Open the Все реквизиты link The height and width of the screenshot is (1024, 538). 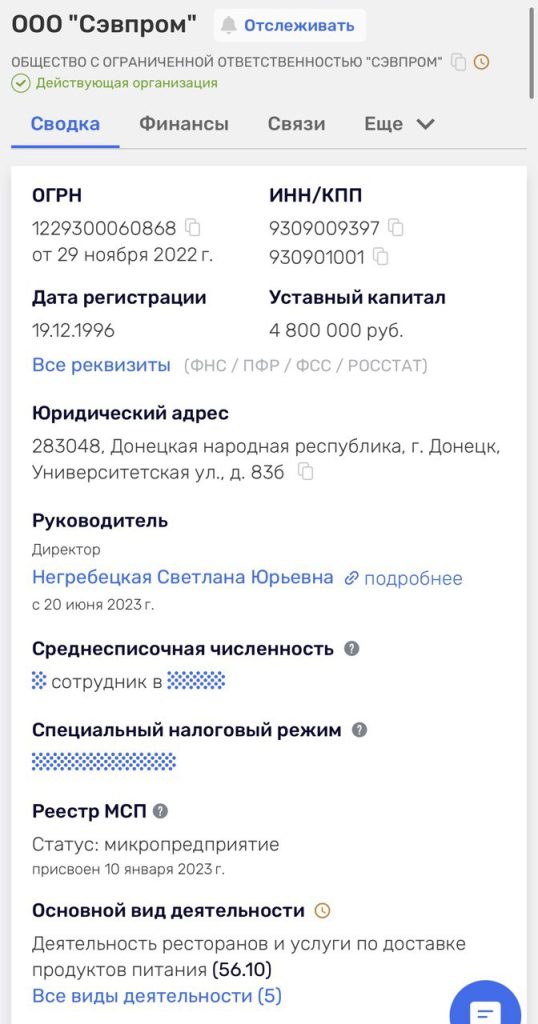point(101,364)
